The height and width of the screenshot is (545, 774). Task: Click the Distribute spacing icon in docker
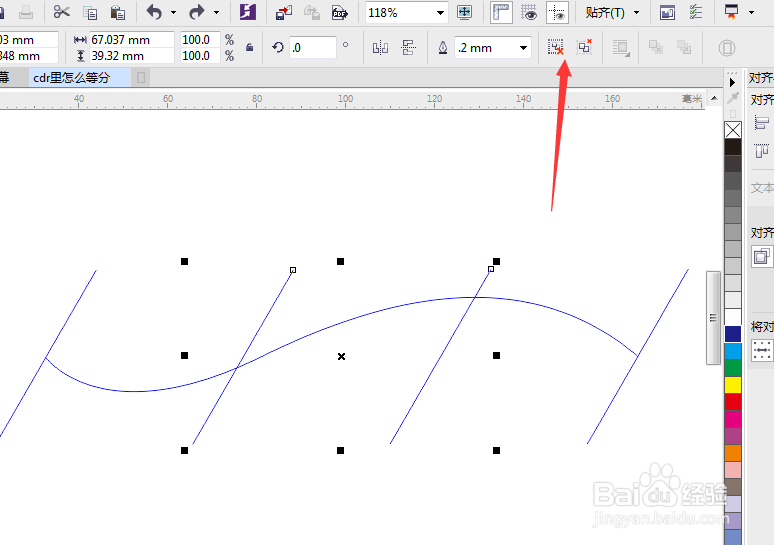pyautogui.click(x=762, y=350)
